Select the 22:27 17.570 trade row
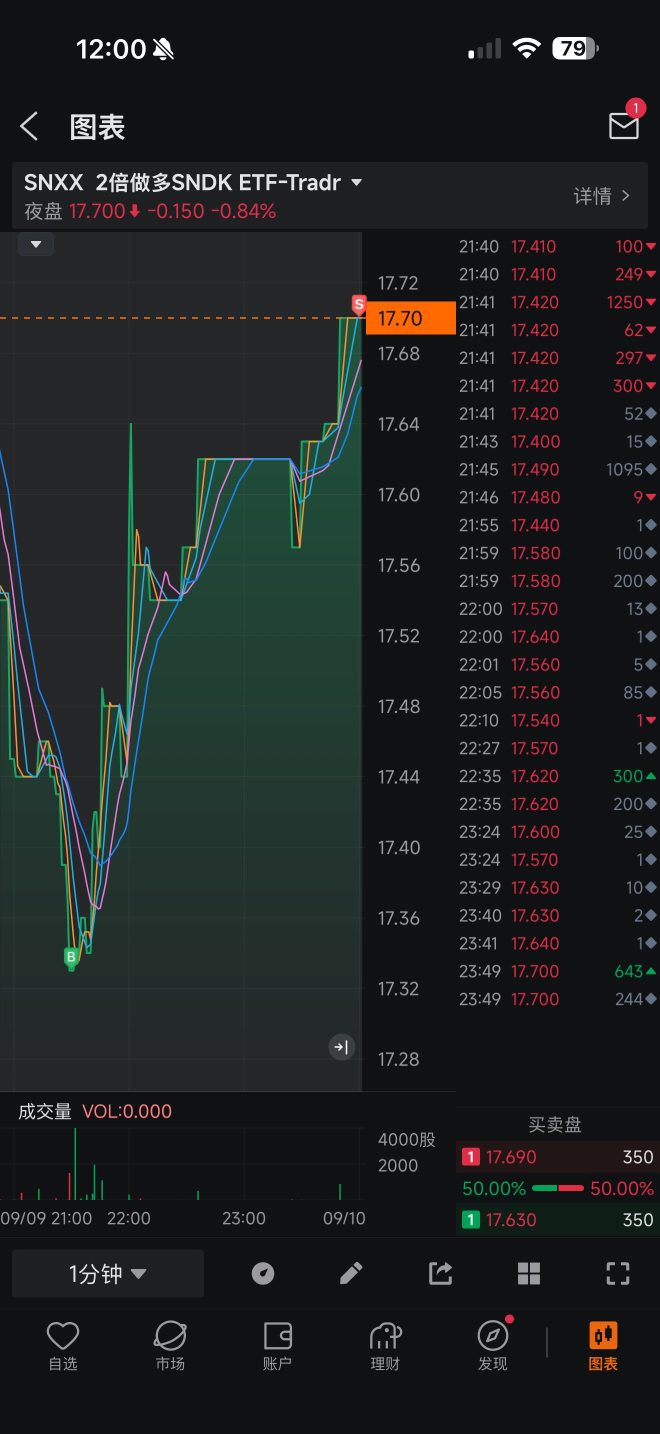 [x=557, y=748]
